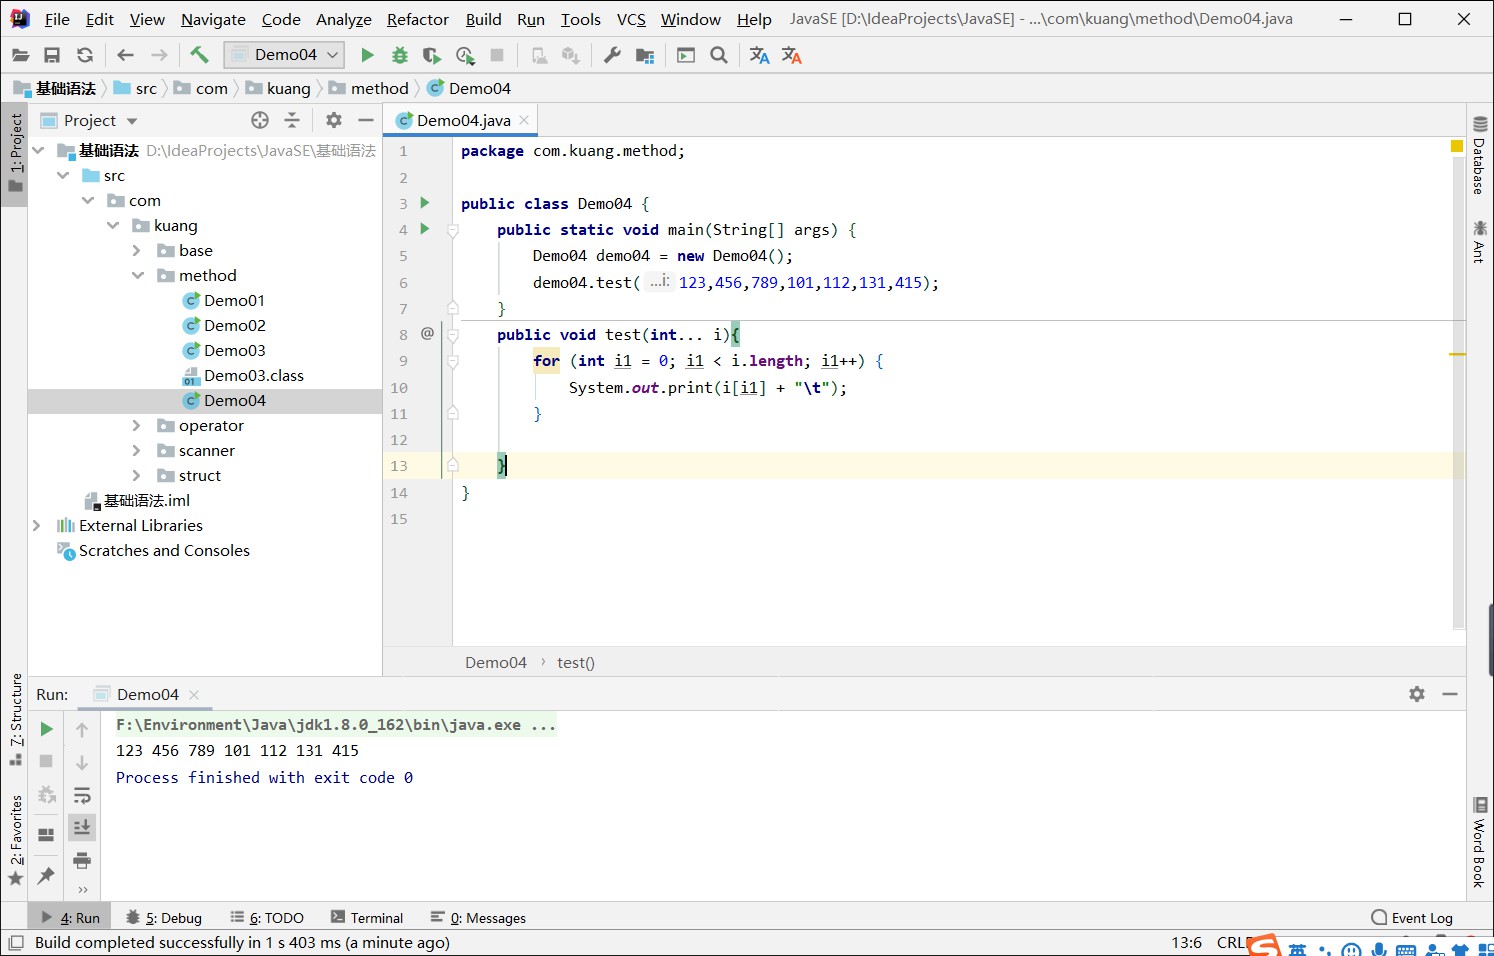Expand the scanner package node
This screenshot has height=956, width=1494.
(x=137, y=450)
